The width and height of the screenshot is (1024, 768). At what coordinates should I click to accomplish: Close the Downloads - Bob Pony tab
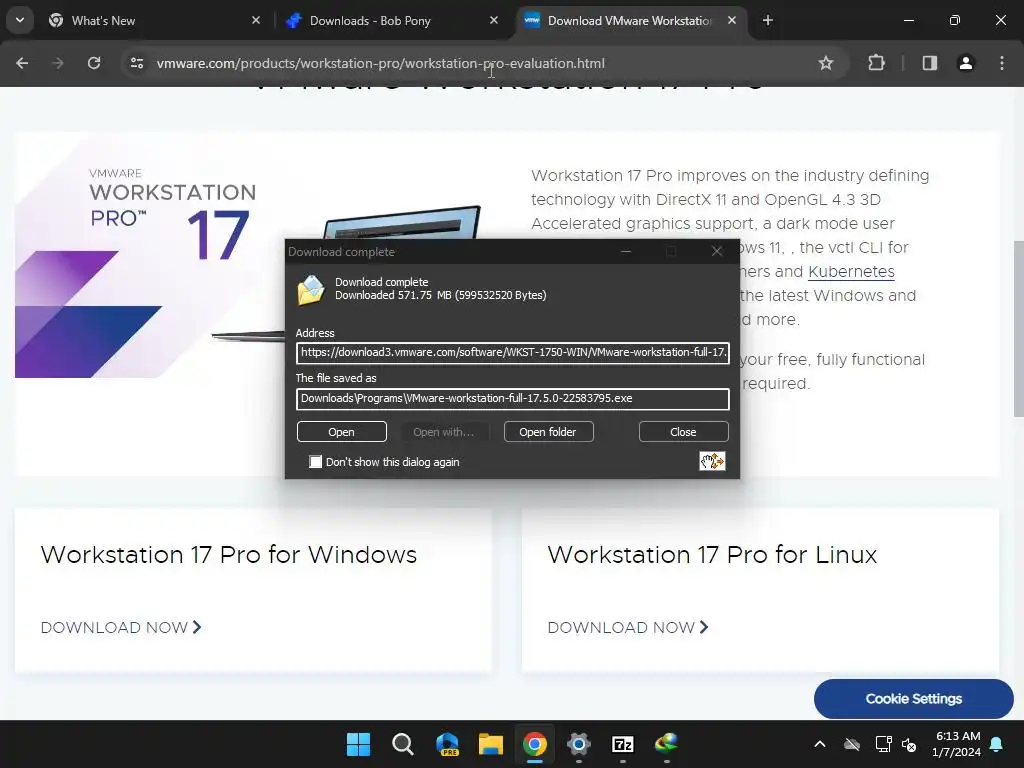click(494, 20)
